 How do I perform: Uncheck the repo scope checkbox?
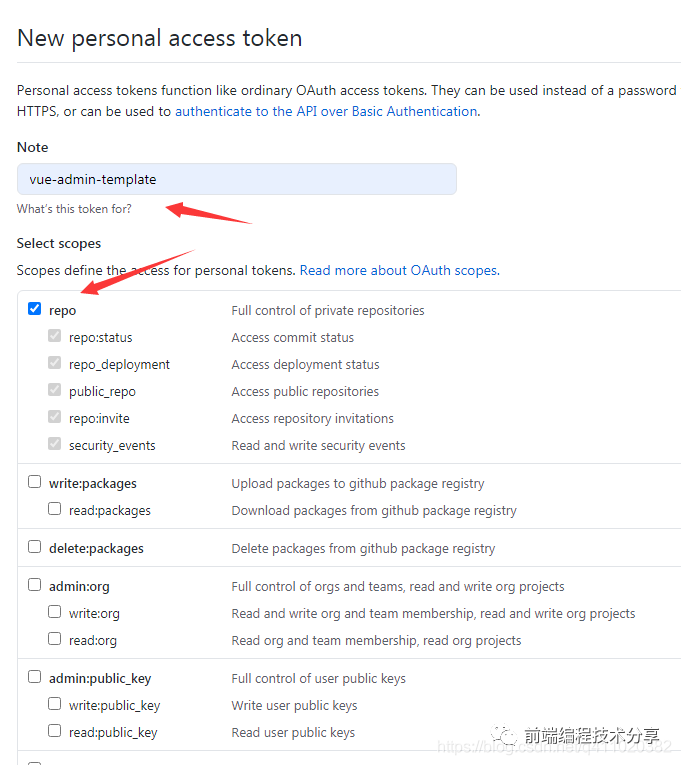coord(35,310)
